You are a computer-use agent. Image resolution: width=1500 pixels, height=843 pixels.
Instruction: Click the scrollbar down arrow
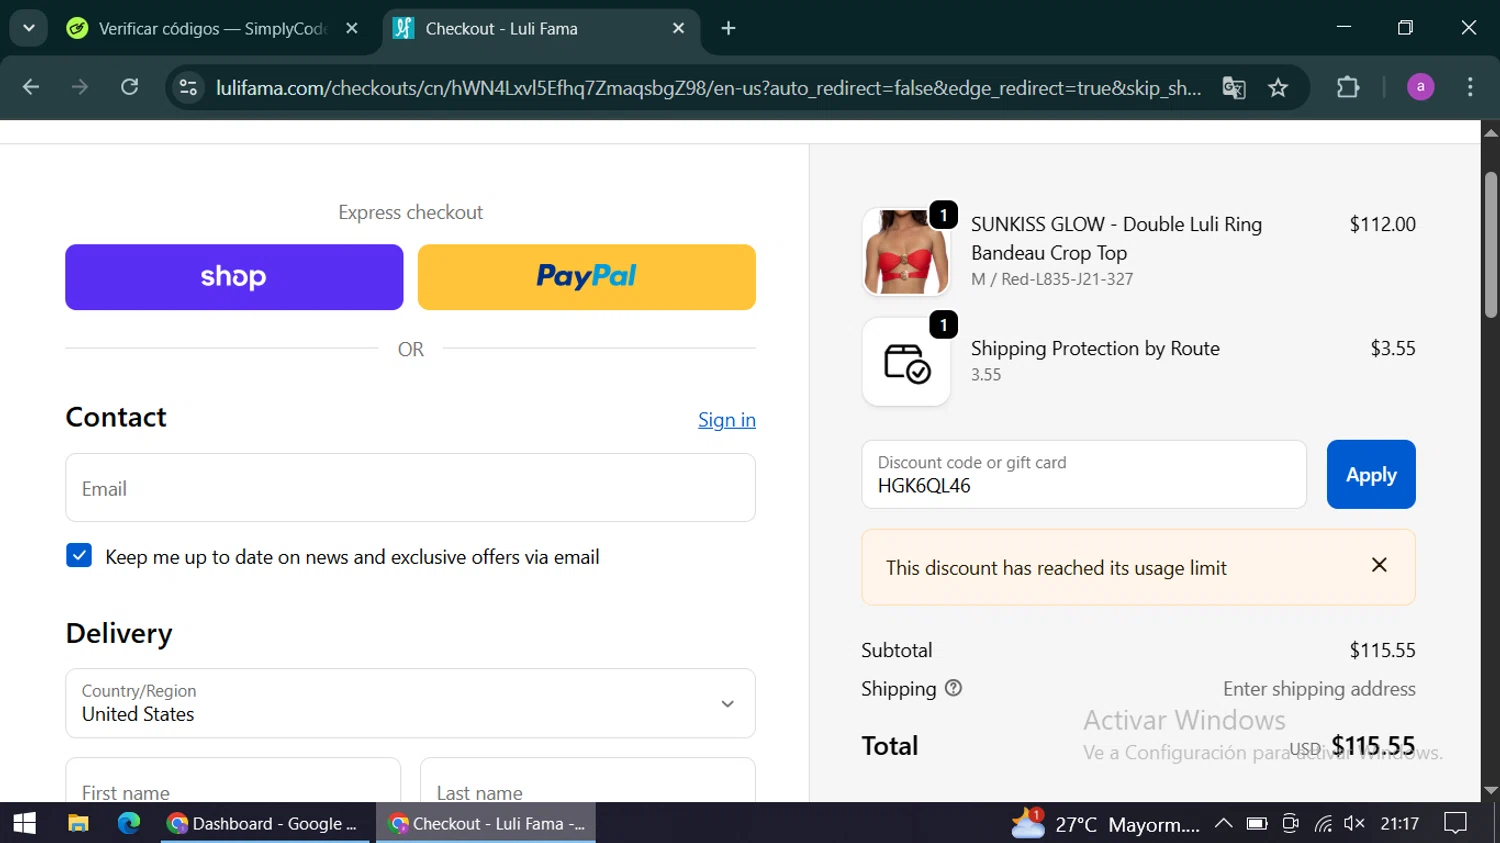coord(1490,791)
